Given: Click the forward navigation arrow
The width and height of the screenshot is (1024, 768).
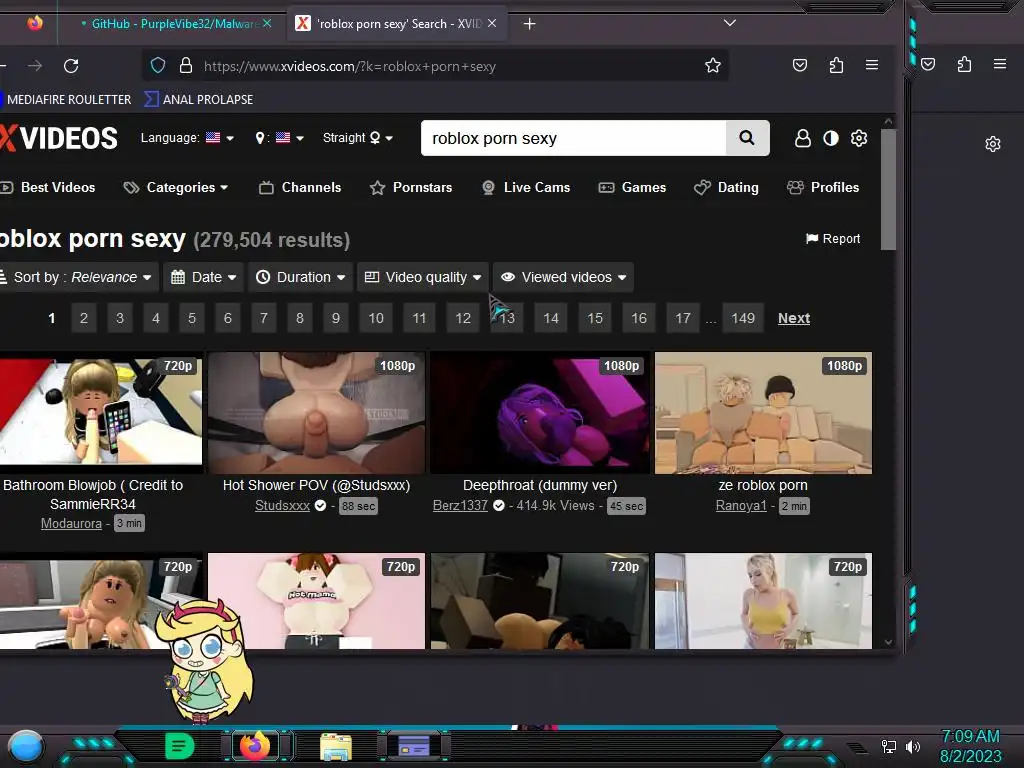Looking at the screenshot, I should tap(35, 66).
